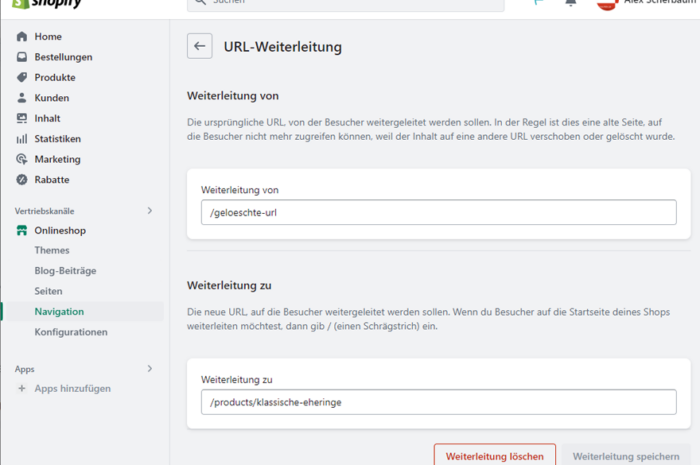Go to Home in sidebar

48,37
